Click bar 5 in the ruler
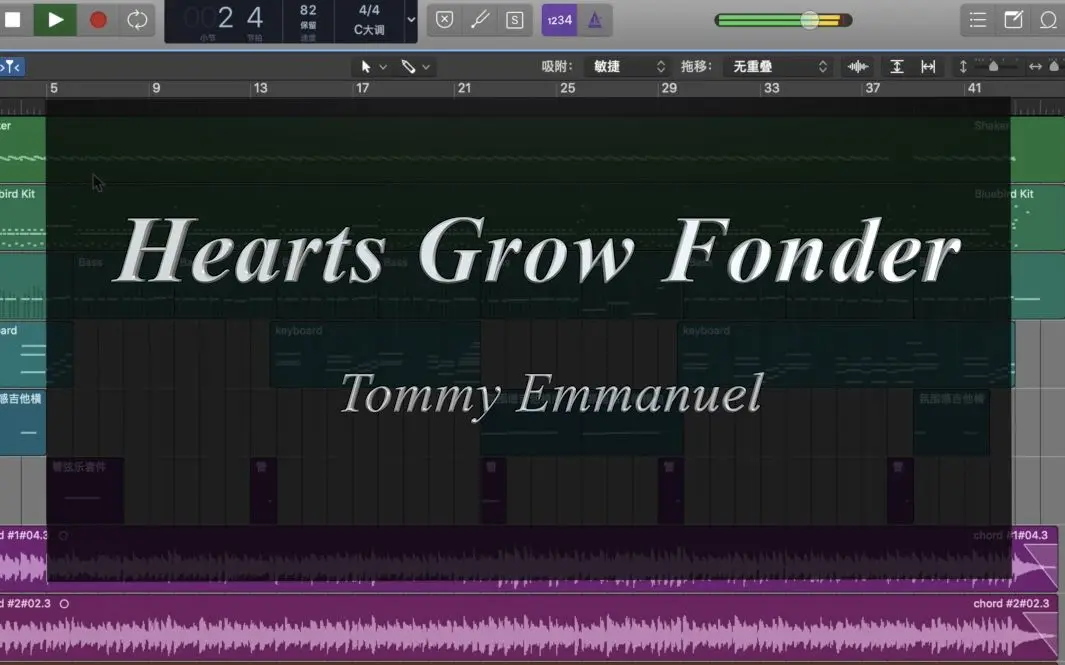This screenshot has height=665, width=1065. pyautogui.click(x=54, y=88)
